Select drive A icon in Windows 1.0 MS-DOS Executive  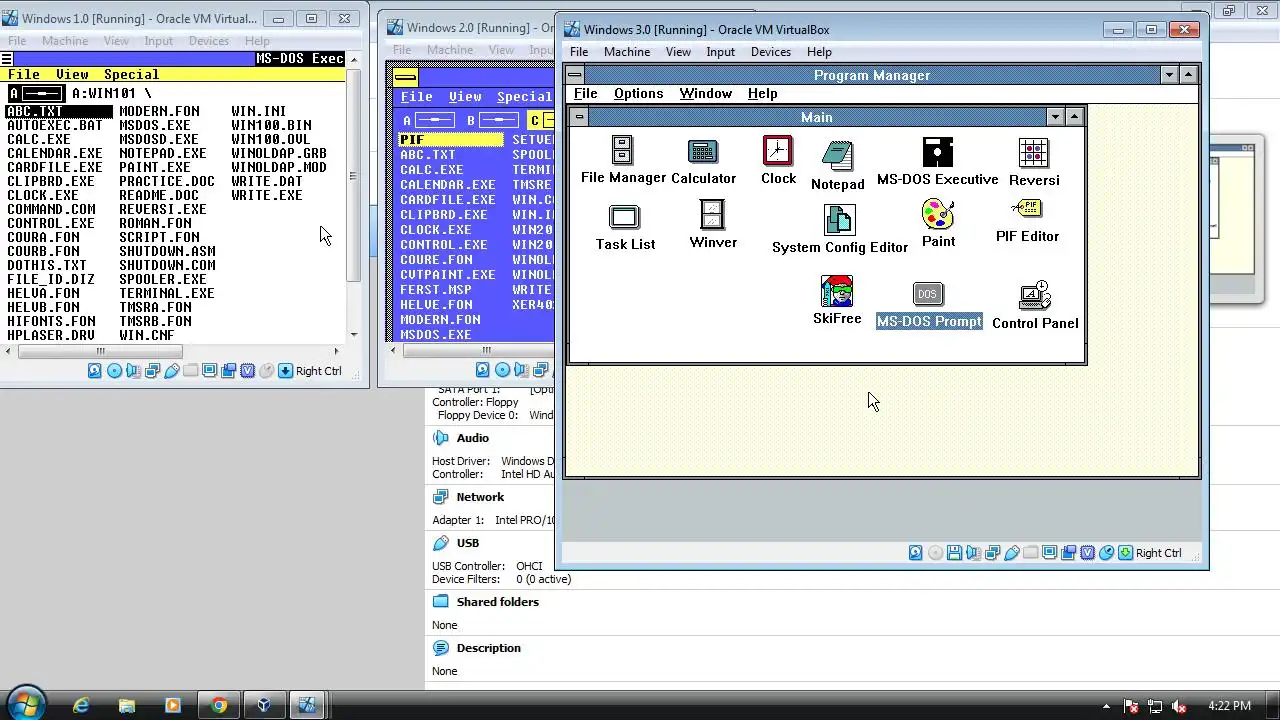pyautogui.click(x=35, y=93)
